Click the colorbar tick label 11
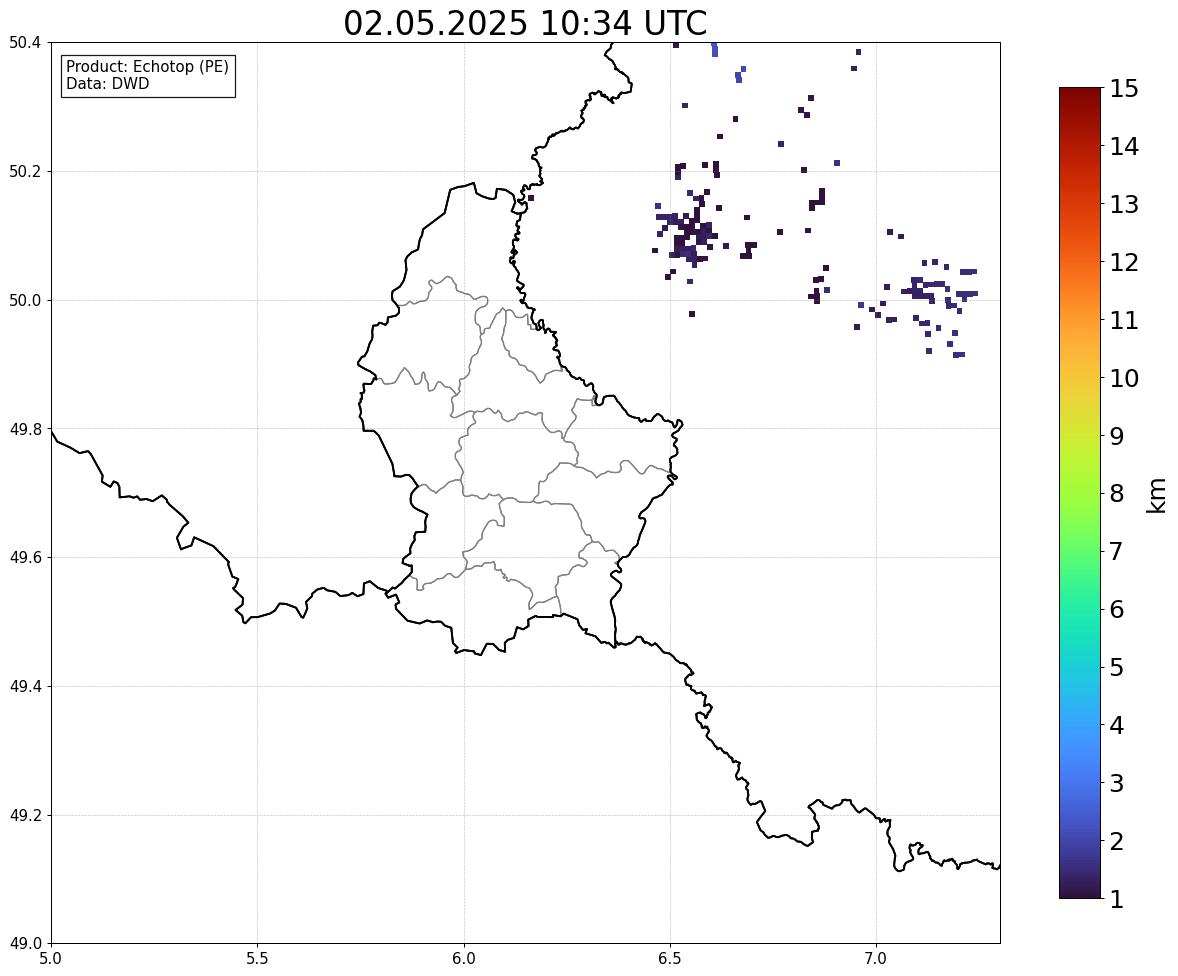1178x976 pixels. pos(1124,320)
